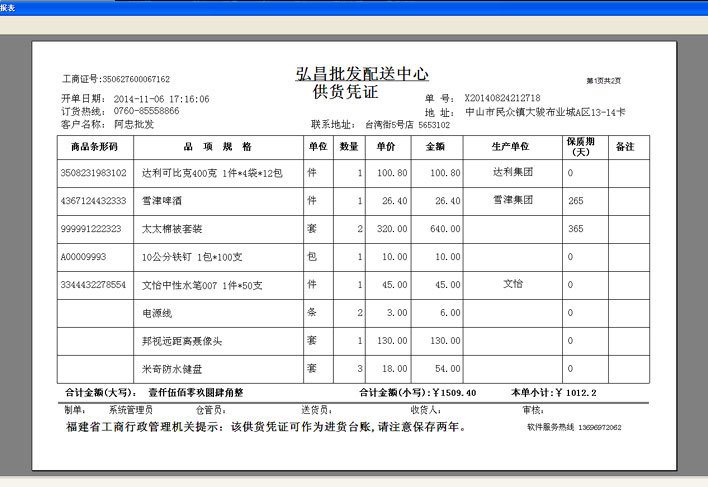Click the customer name 阿忠批发
The image size is (708, 487).
click(x=134, y=124)
